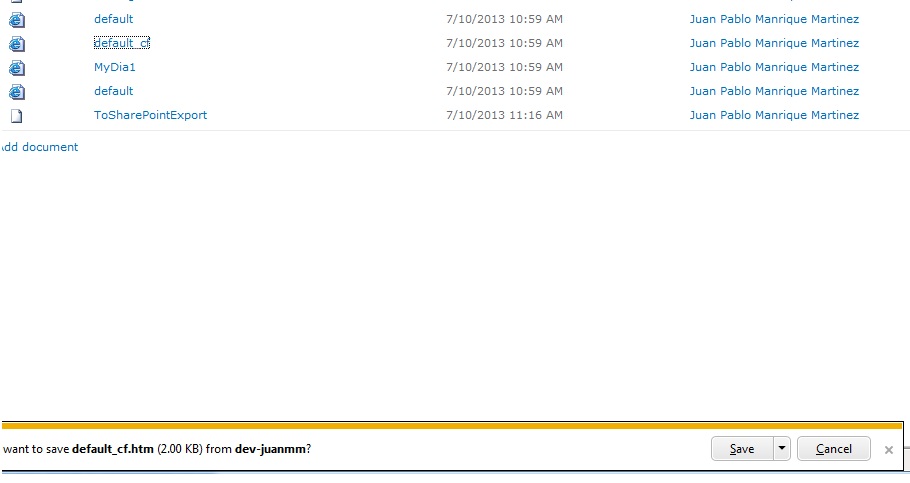Click the icon of default file below MyDia1
910x483 pixels.
click(x=16, y=92)
